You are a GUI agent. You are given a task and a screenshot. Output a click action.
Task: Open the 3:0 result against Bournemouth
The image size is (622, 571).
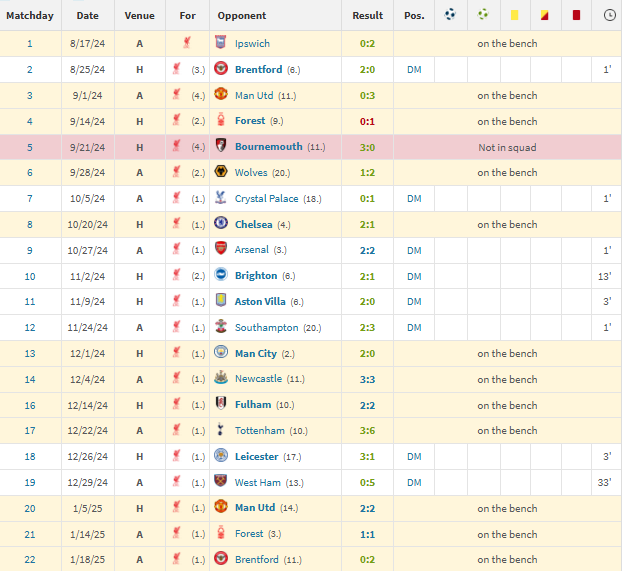click(367, 147)
